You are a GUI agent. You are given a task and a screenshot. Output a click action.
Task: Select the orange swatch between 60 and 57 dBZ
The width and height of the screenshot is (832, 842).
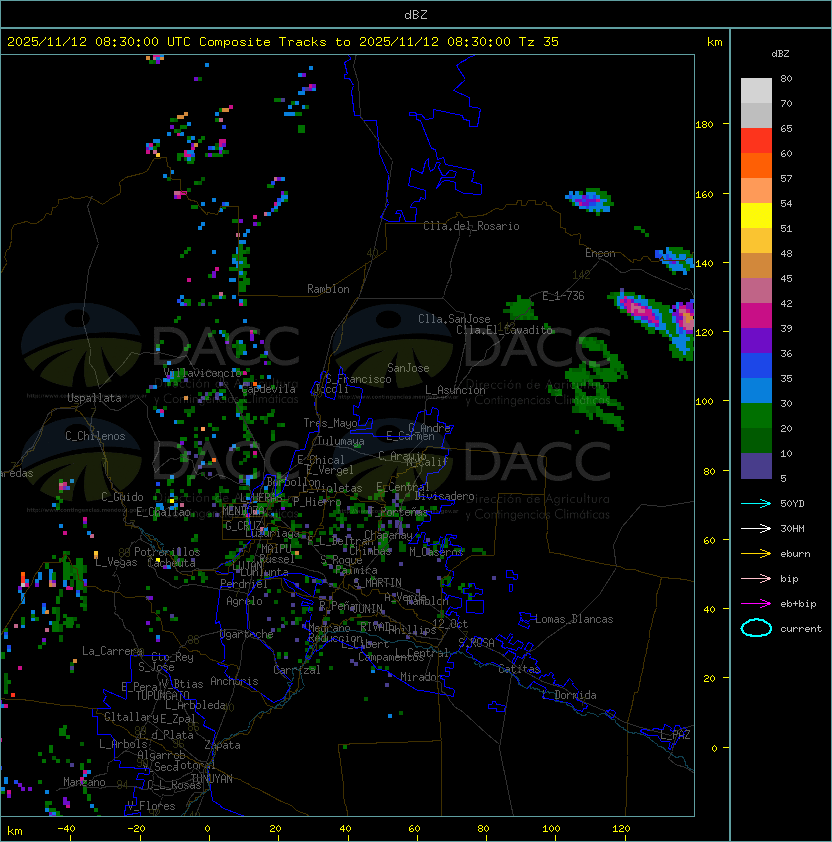click(x=756, y=166)
